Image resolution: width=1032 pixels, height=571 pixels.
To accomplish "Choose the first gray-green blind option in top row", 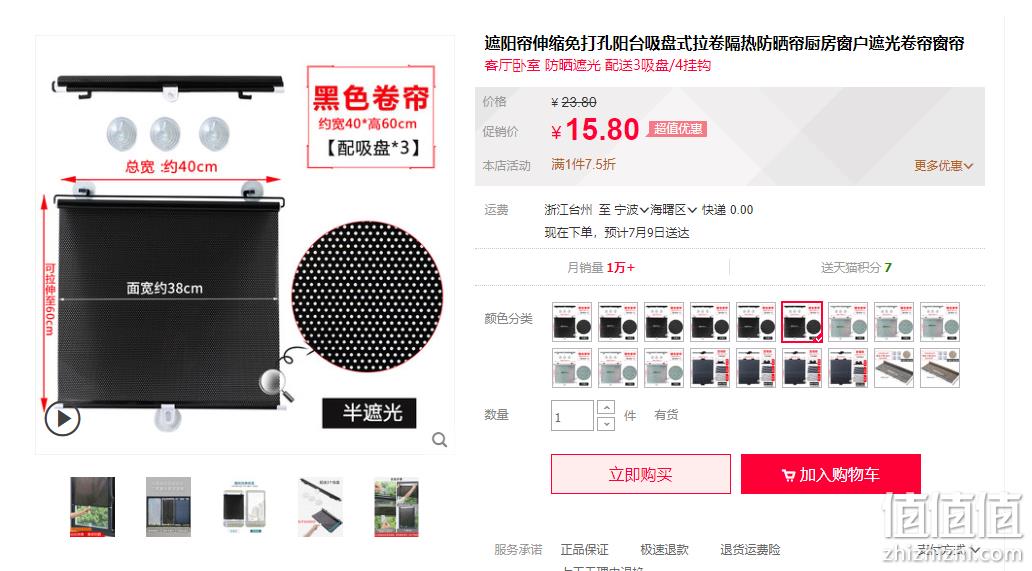I will pyautogui.click(x=848, y=322).
